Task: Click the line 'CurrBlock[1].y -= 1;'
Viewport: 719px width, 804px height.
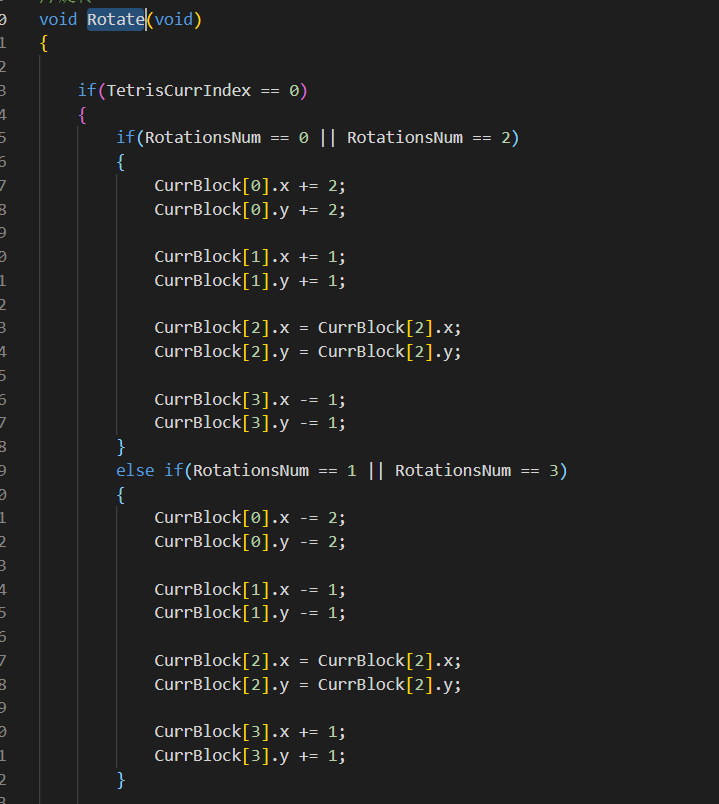Action: [250, 613]
